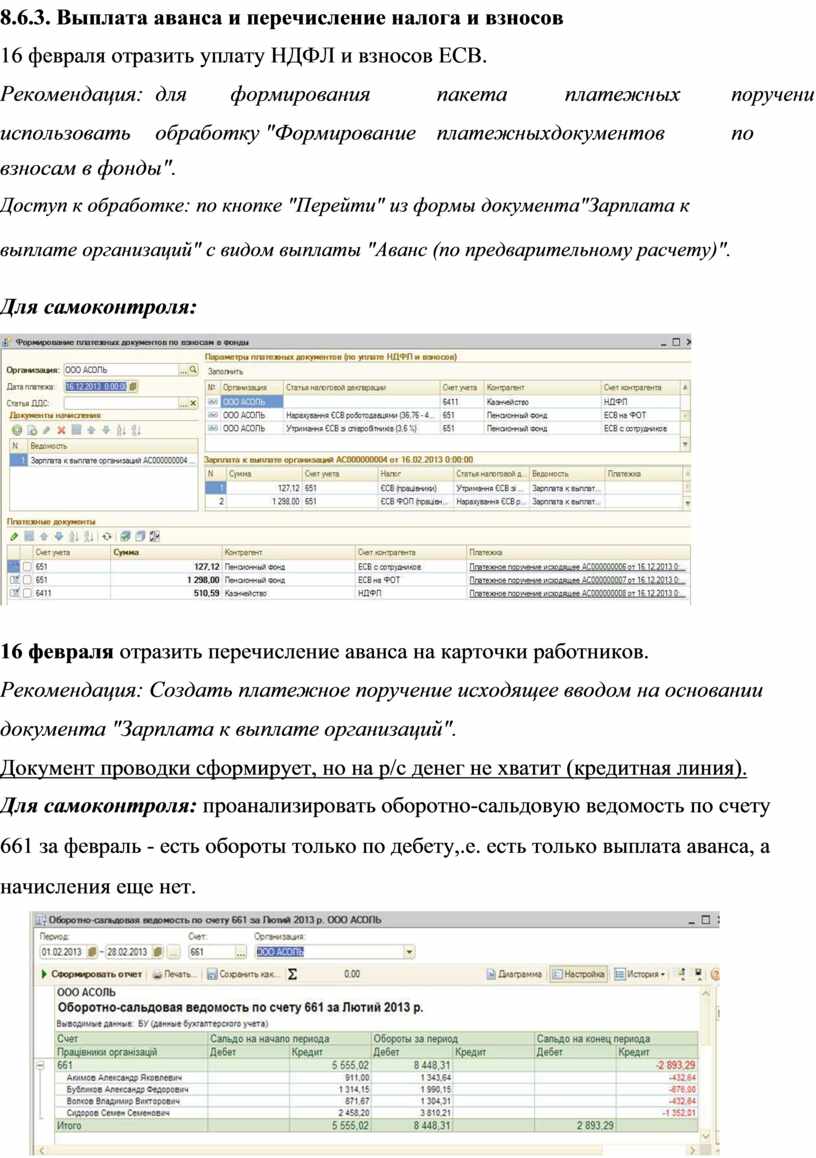
Task: Click ellipsis select button in Организация ООО АСОЛЬ field
Action: pos(182,369)
